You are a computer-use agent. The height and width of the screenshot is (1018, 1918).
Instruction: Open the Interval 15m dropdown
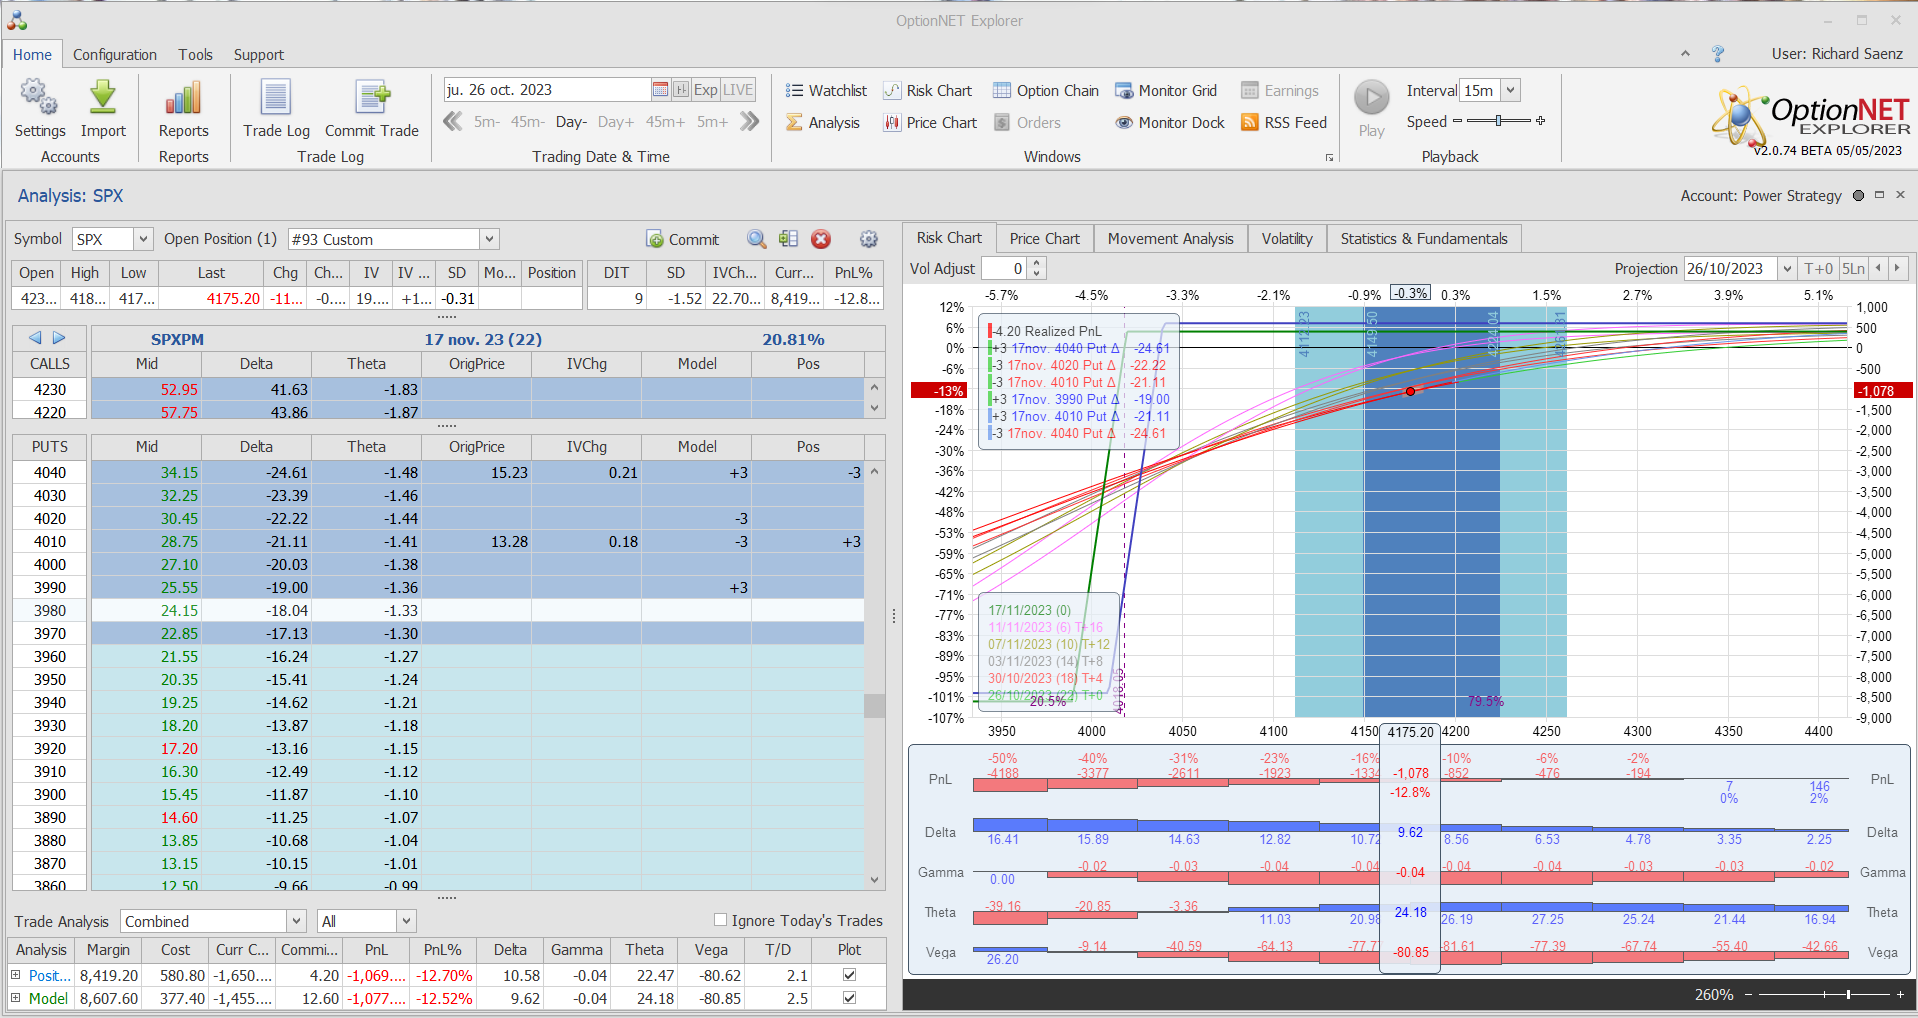coord(1510,91)
